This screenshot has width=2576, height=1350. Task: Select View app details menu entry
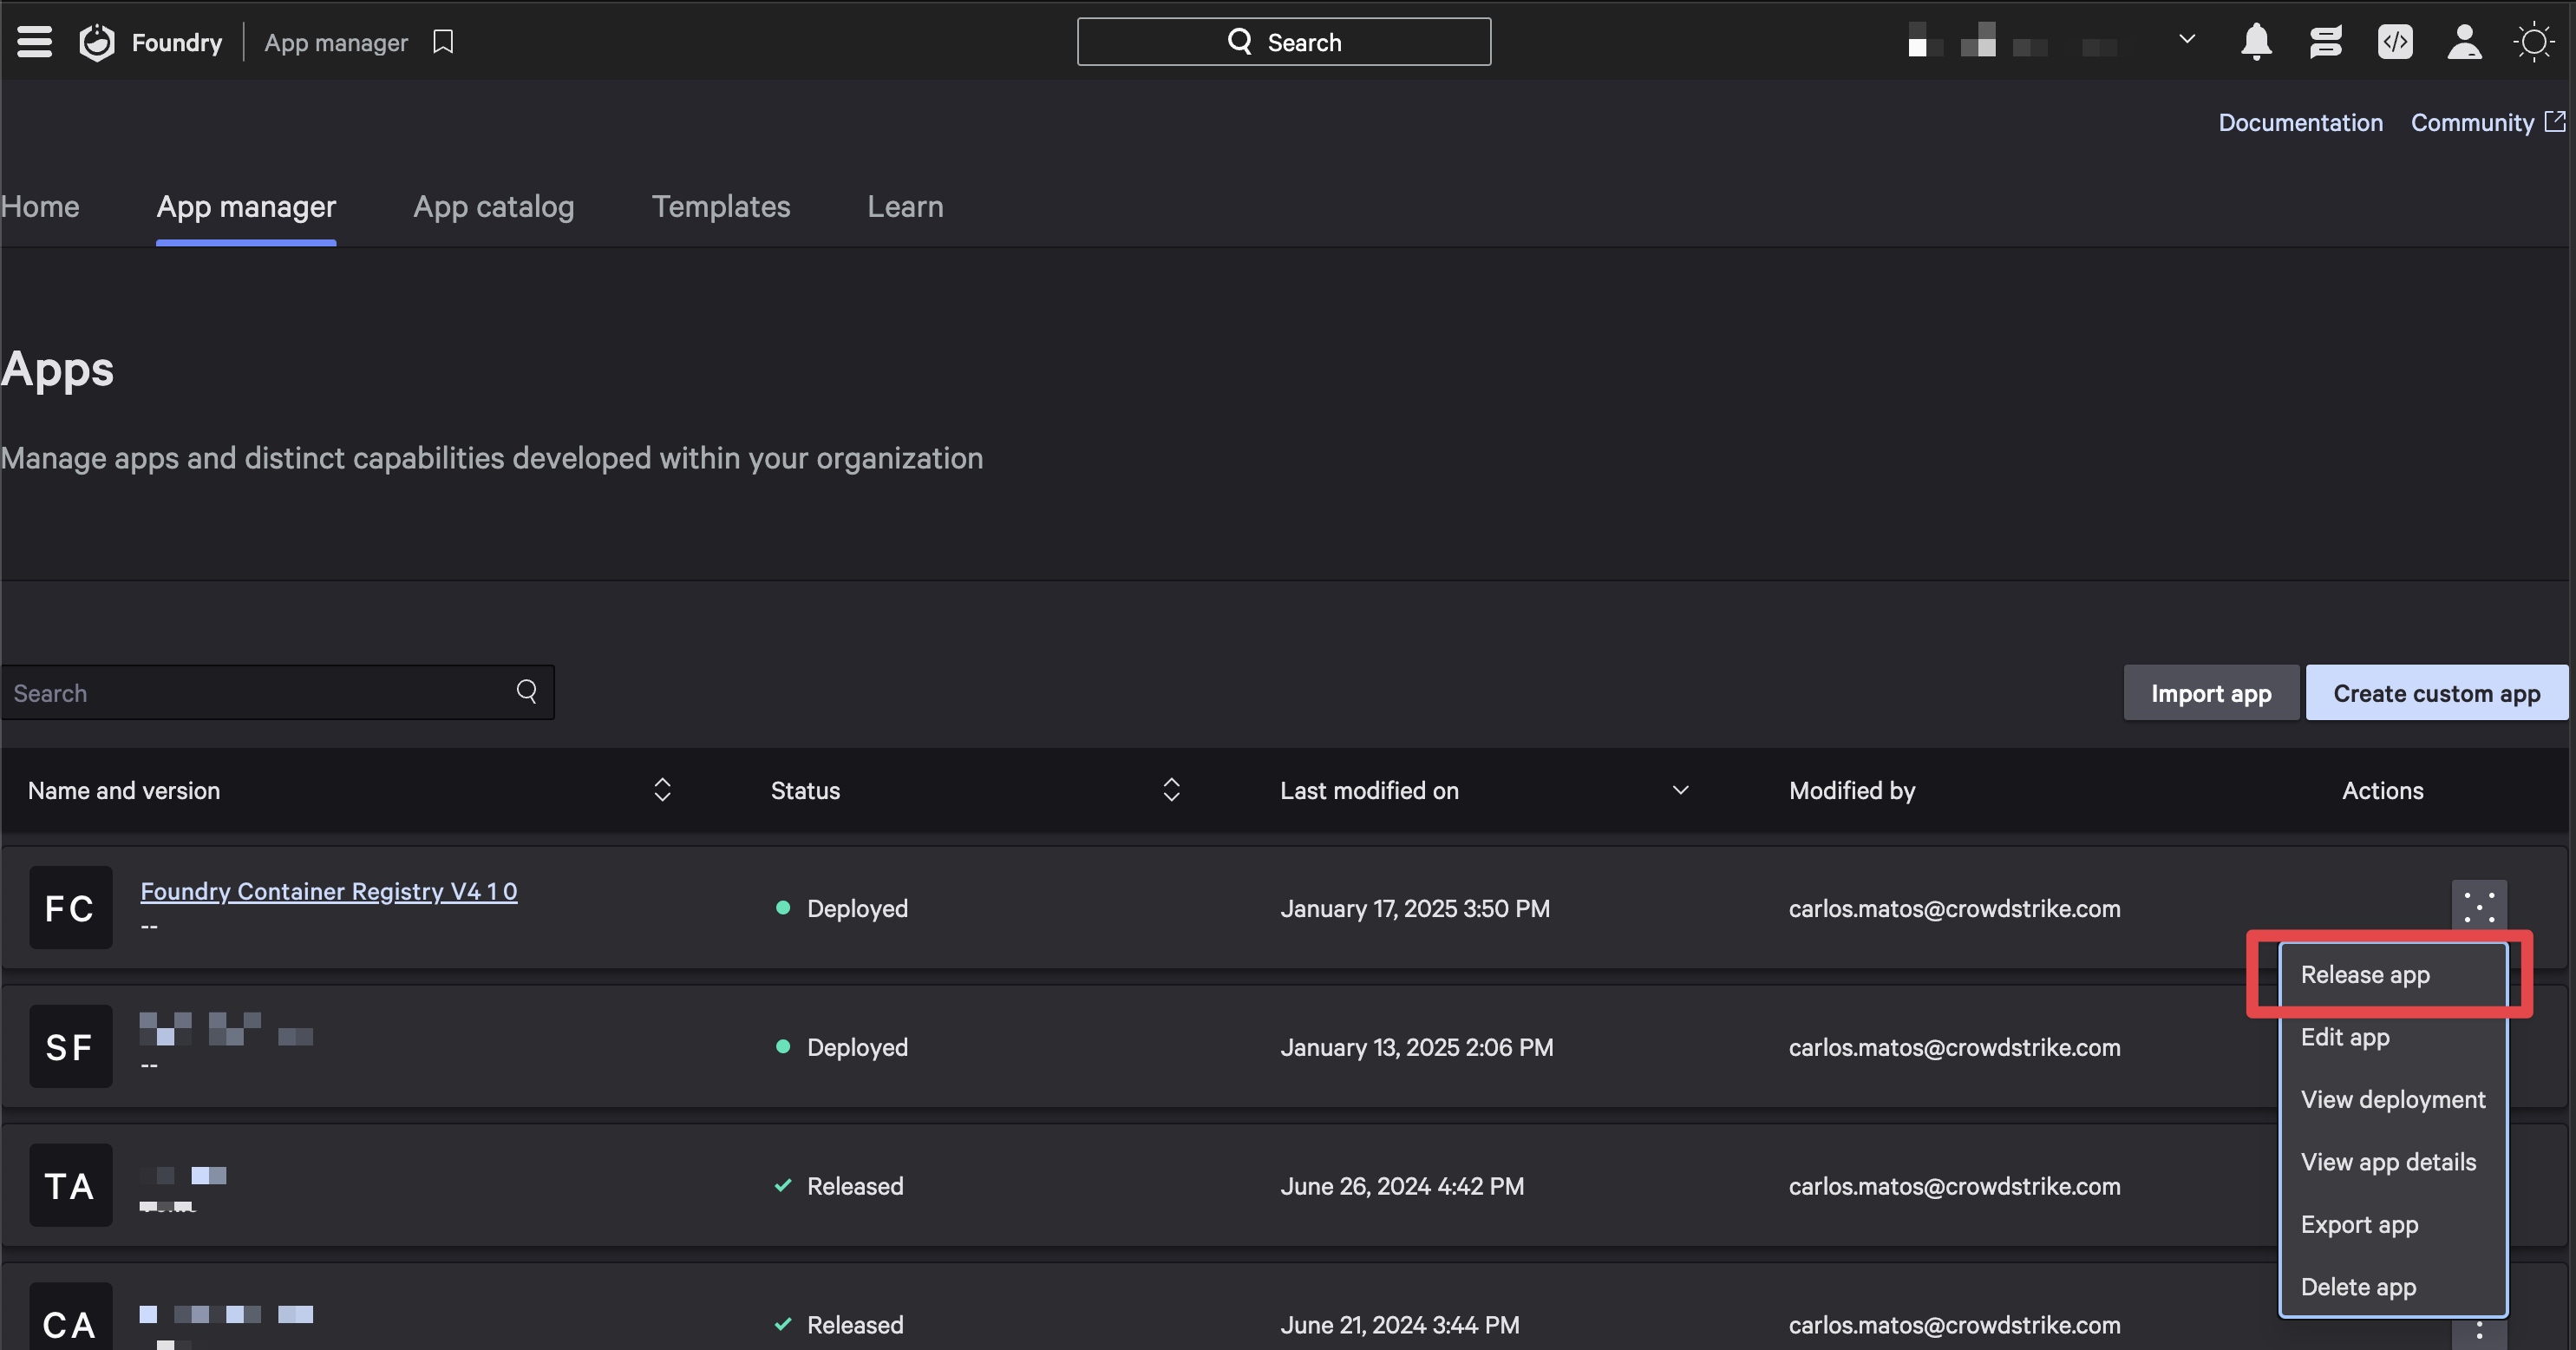[x=2392, y=1162]
